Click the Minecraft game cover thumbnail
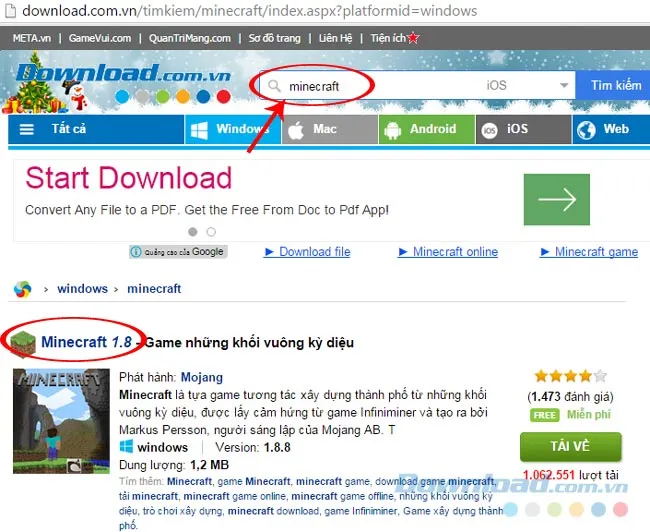This screenshot has width=650, height=532. point(60,421)
